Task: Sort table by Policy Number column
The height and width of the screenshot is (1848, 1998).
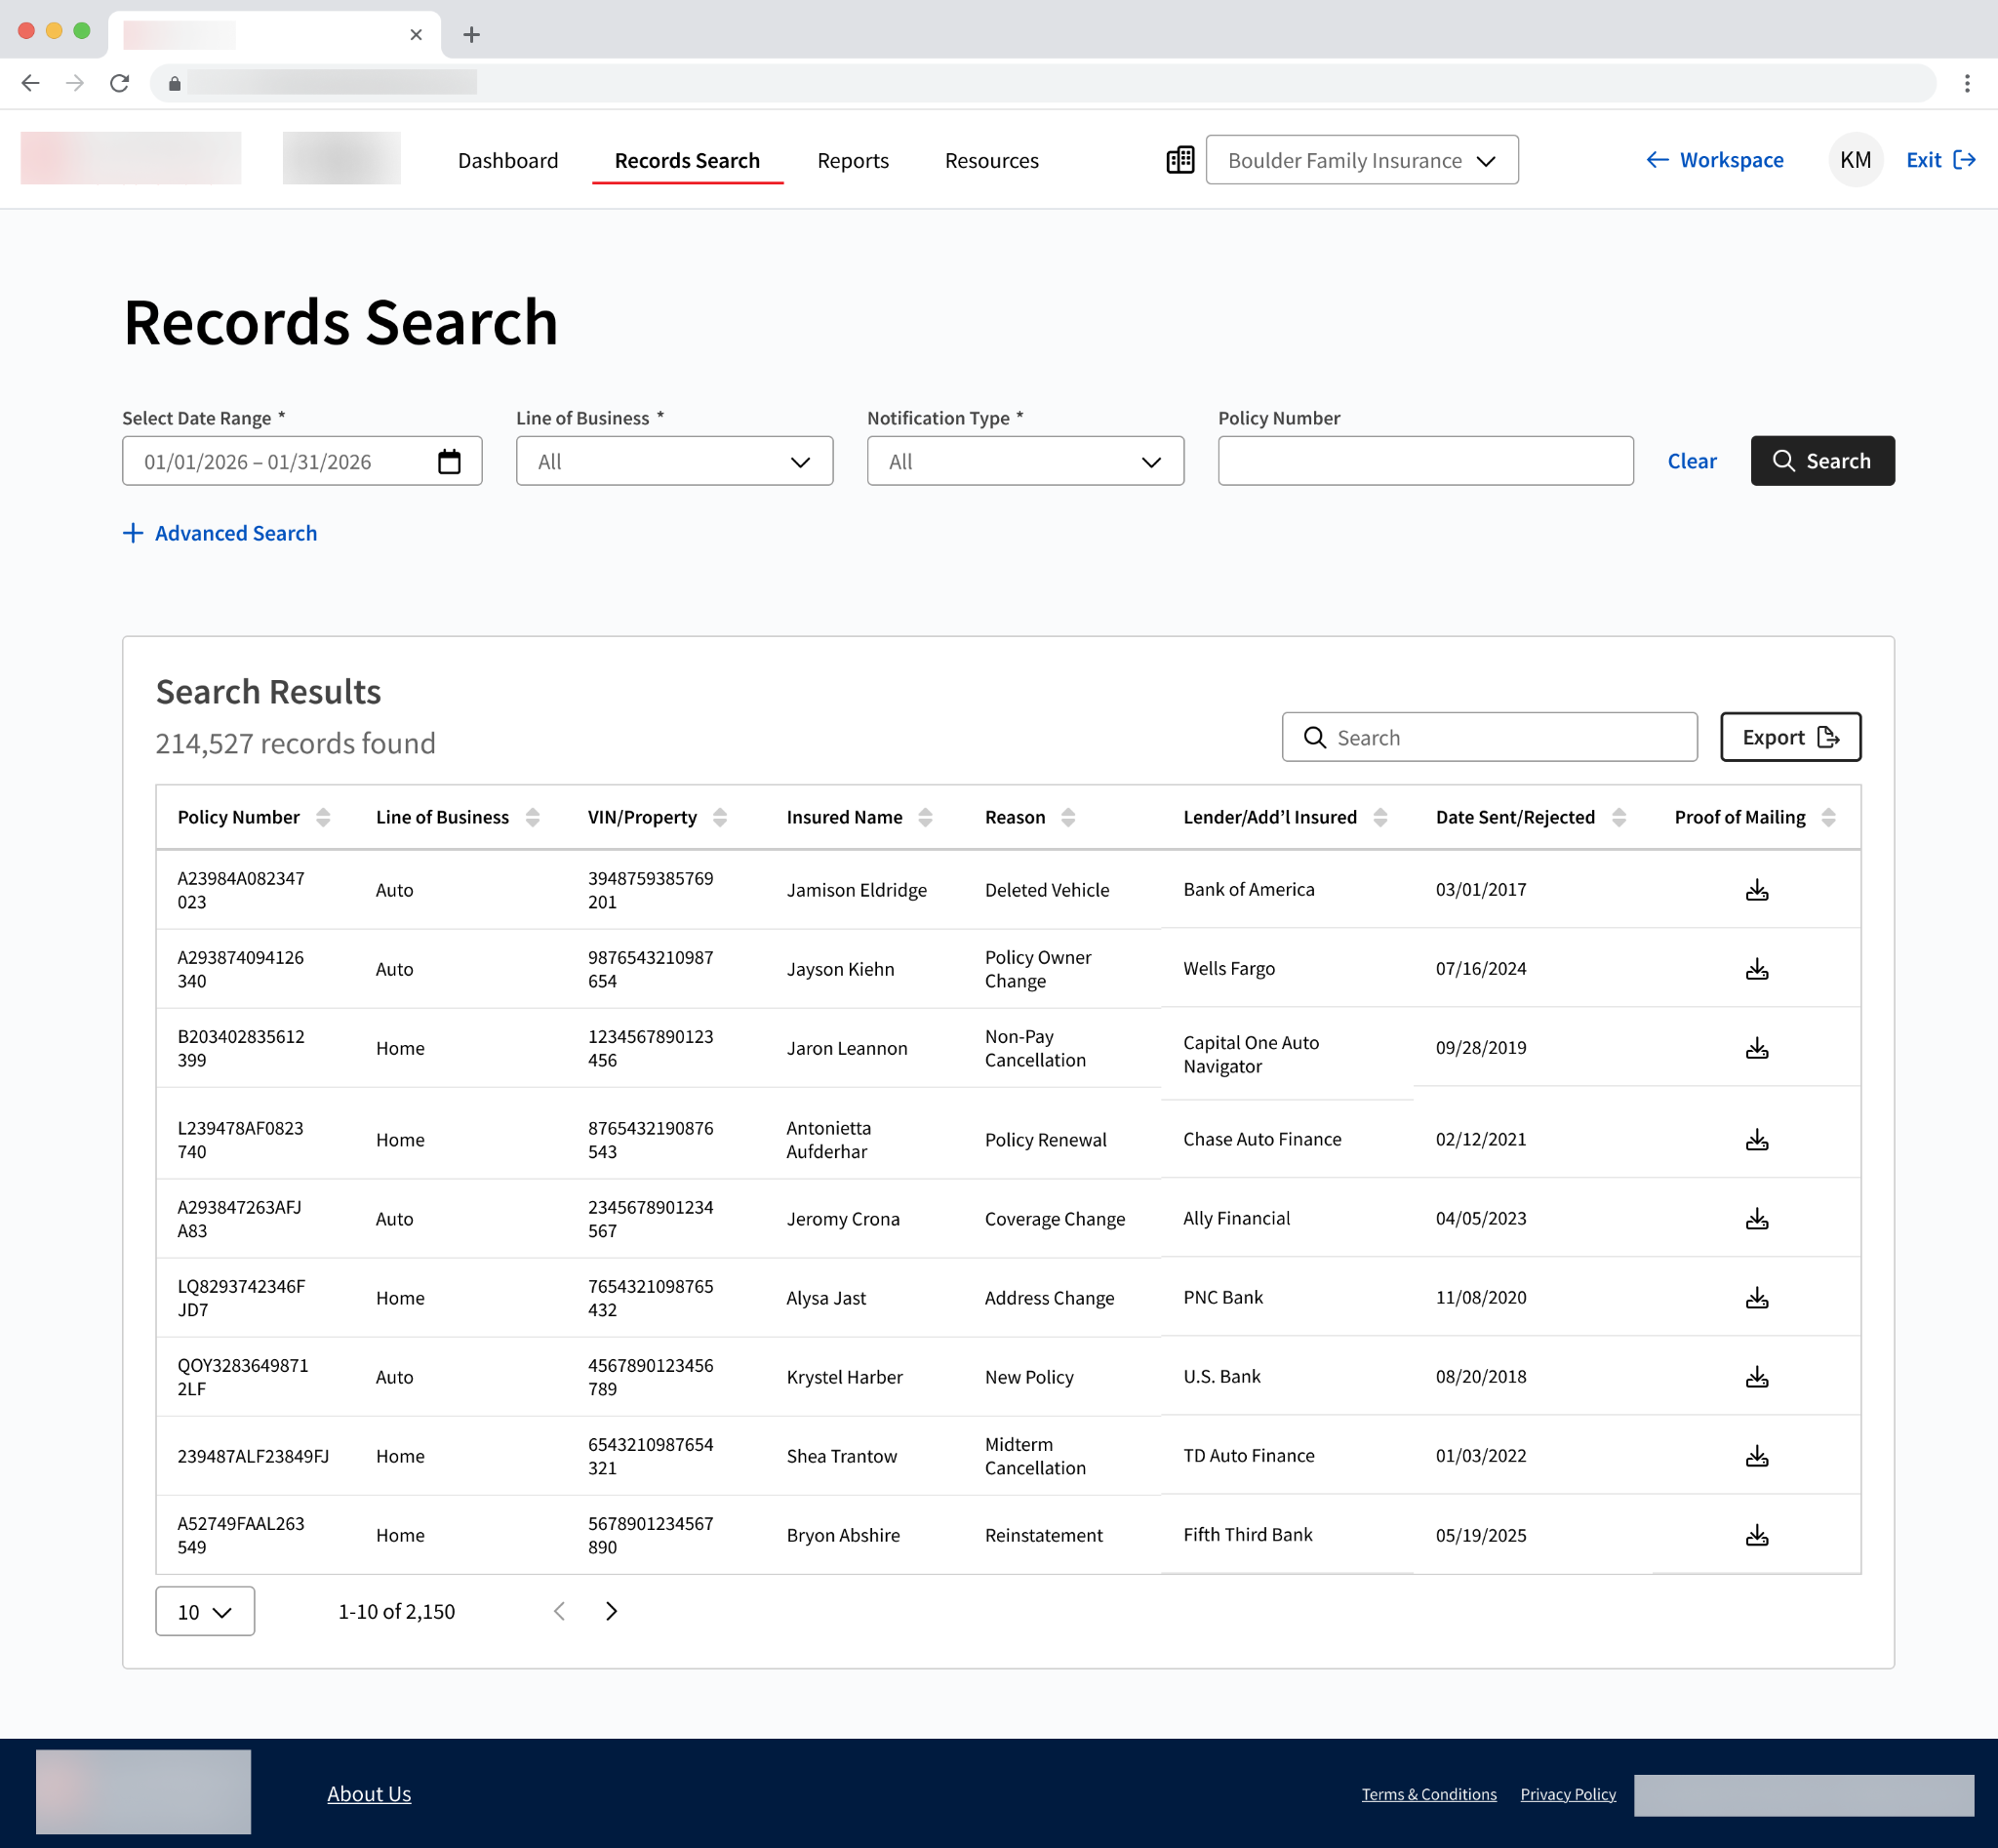Action: tap(323, 817)
